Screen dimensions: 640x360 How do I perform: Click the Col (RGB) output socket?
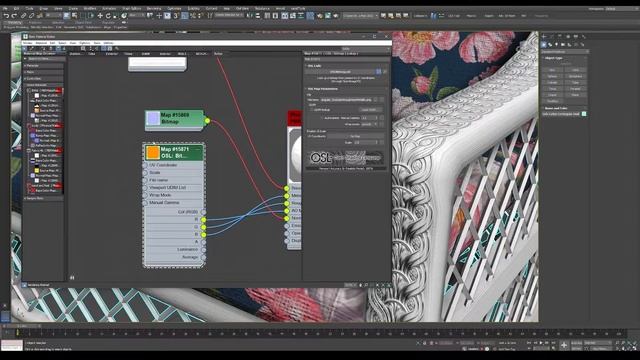[x=203, y=212]
